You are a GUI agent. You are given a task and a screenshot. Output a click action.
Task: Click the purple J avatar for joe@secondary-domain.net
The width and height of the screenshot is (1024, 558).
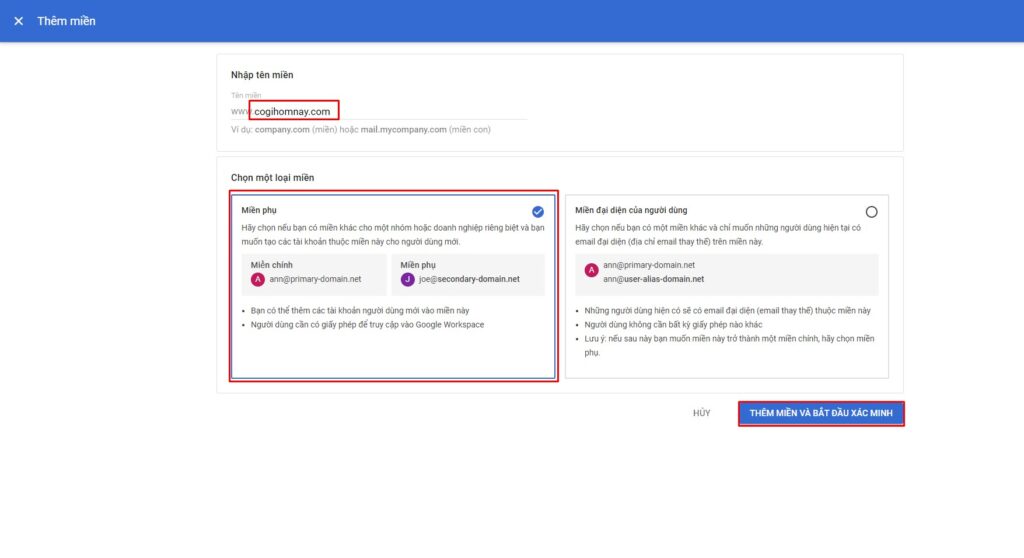407,279
